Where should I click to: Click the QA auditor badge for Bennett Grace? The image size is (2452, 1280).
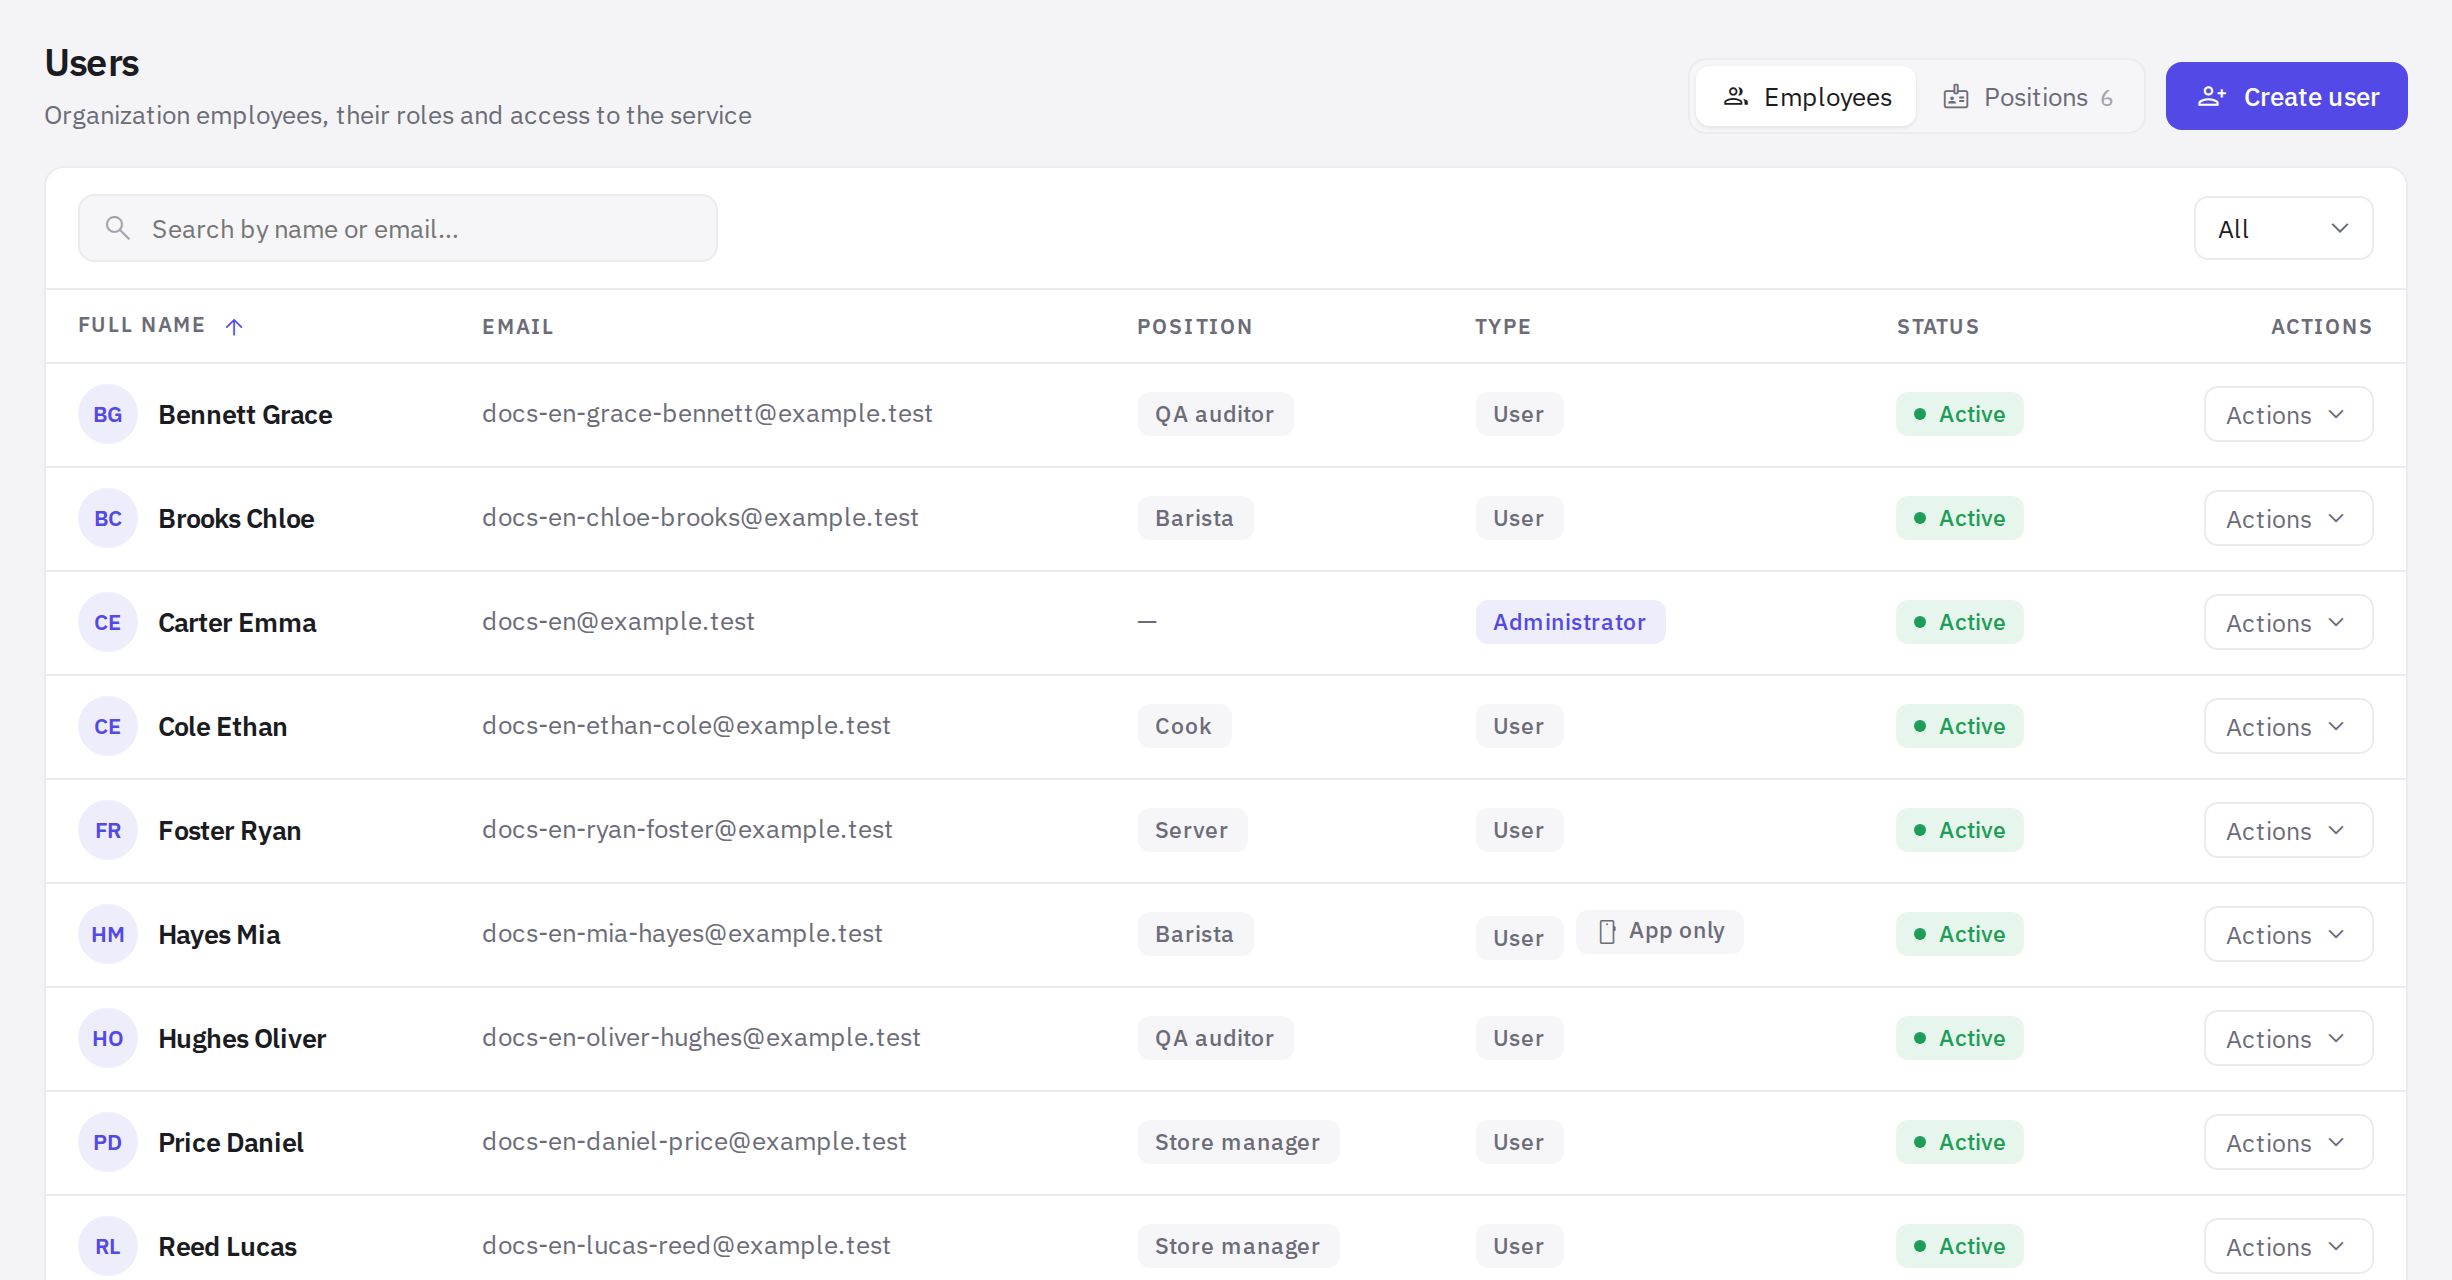1215,414
